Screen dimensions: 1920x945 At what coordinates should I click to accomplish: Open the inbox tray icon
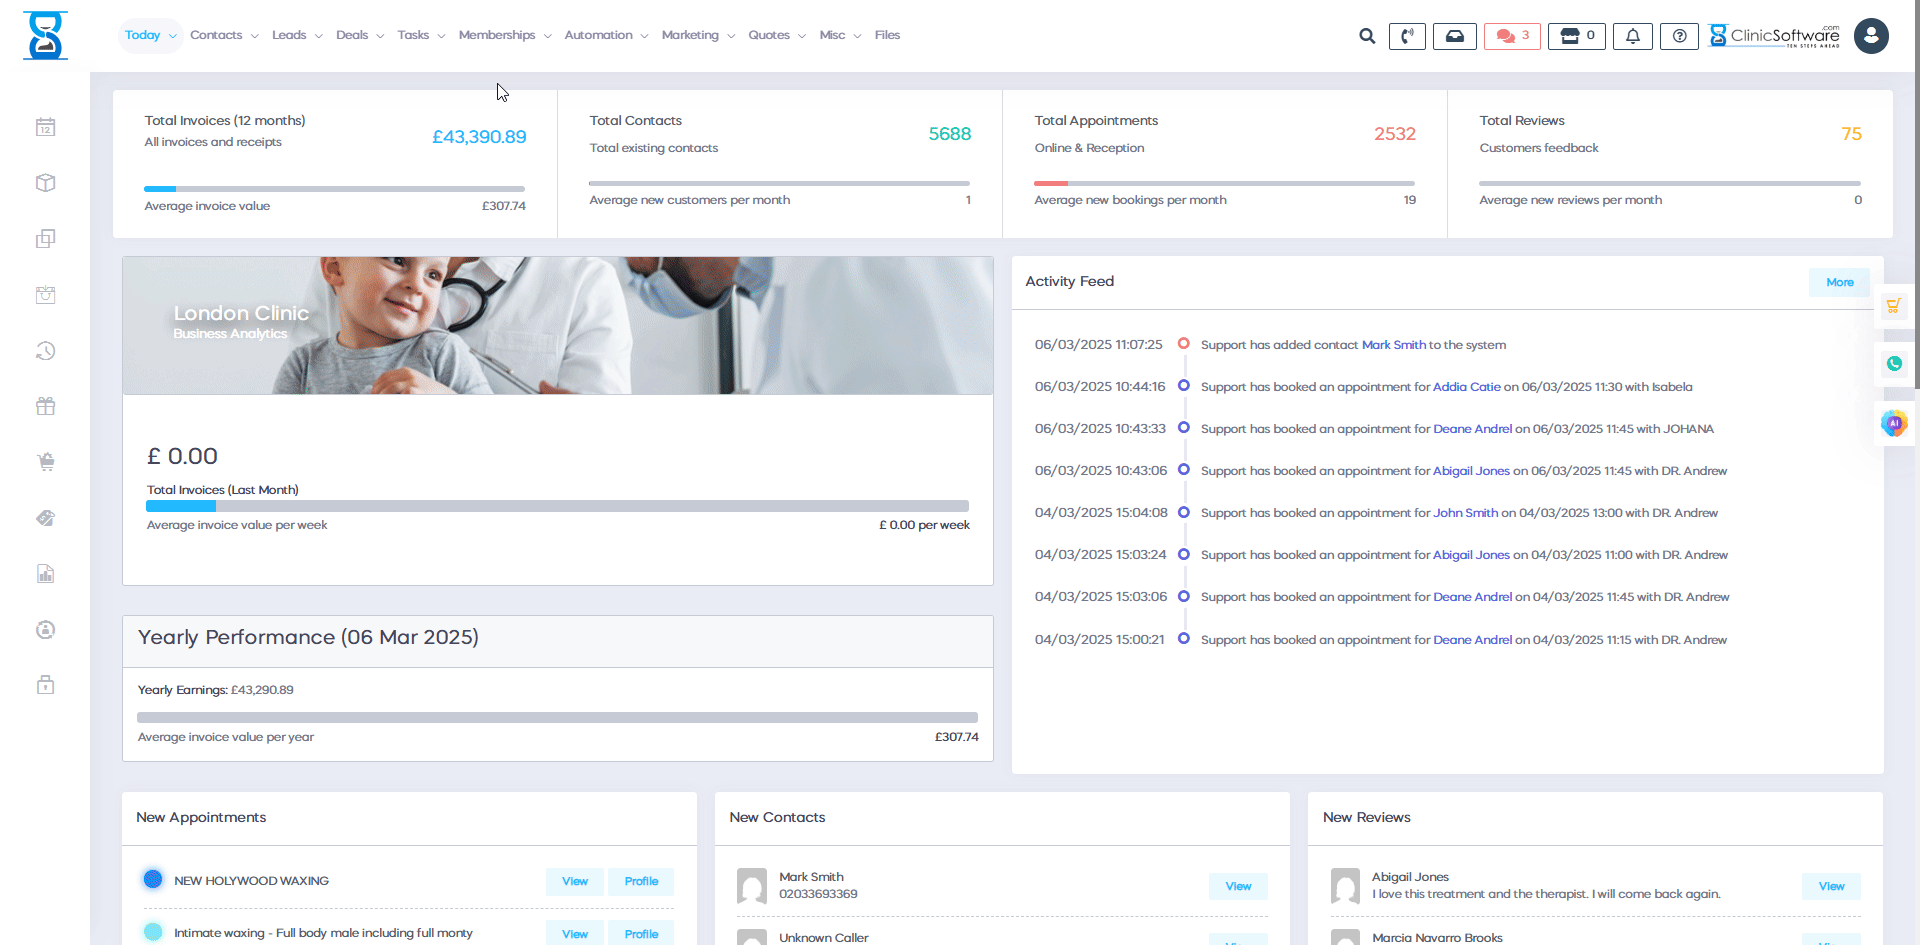(1455, 35)
